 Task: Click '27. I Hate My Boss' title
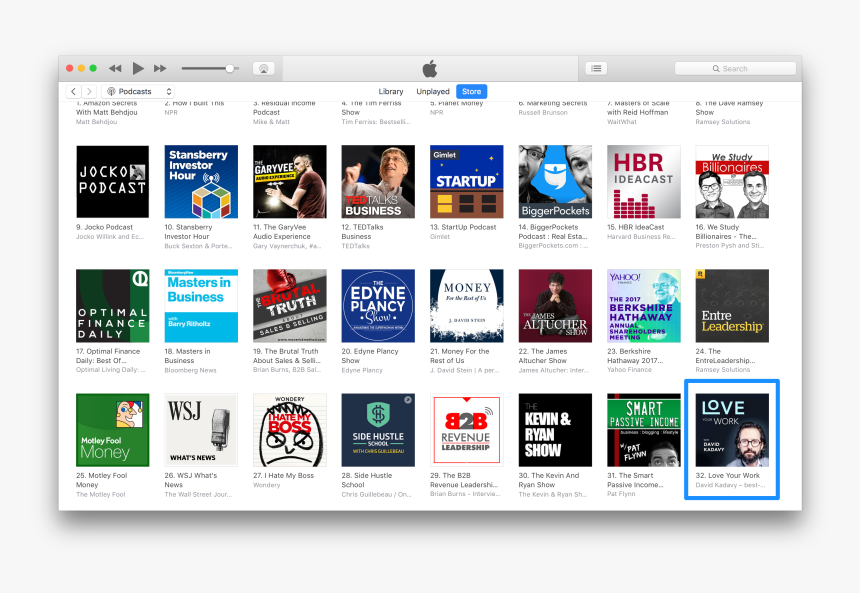tap(284, 476)
